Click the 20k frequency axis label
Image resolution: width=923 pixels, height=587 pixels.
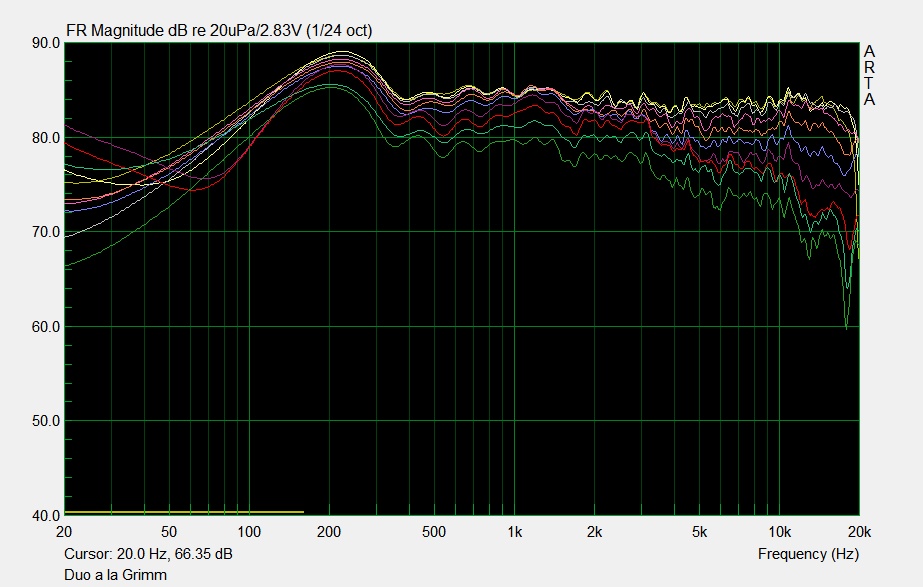tap(859, 532)
